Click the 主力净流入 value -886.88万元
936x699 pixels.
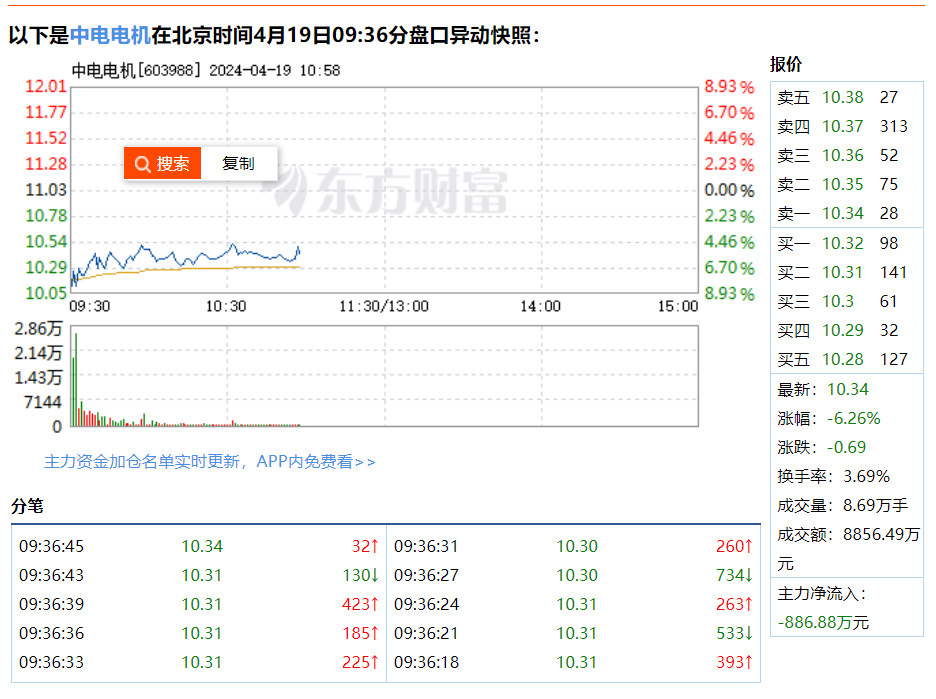tap(823, 623)
